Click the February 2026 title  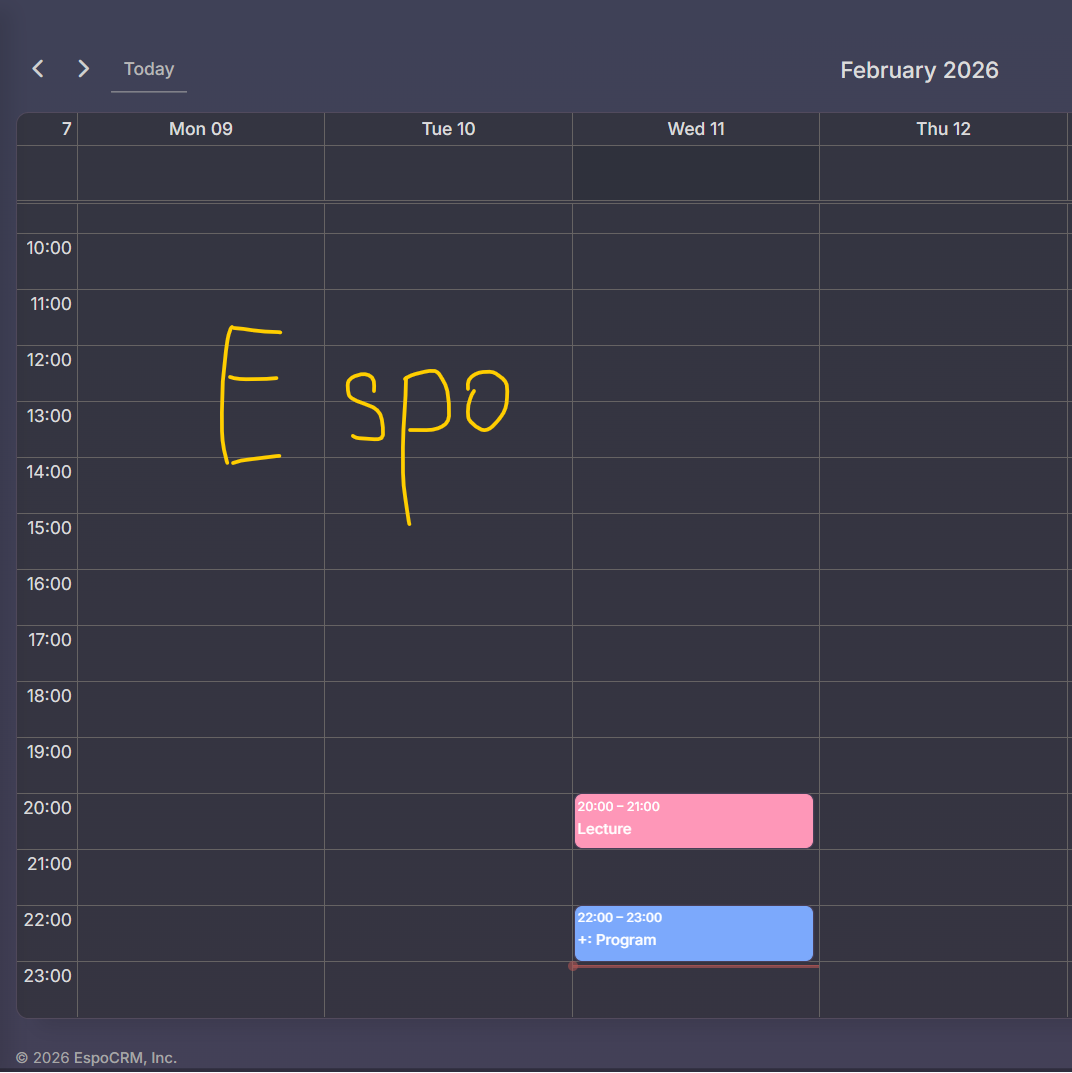pyautogui.click(x=919, y=70)
